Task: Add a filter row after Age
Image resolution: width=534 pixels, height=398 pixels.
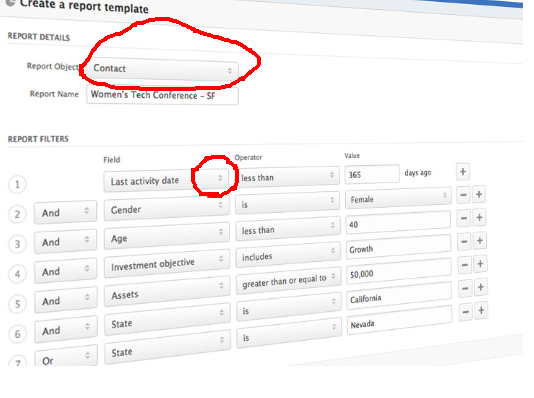Action: coord(480,218)
